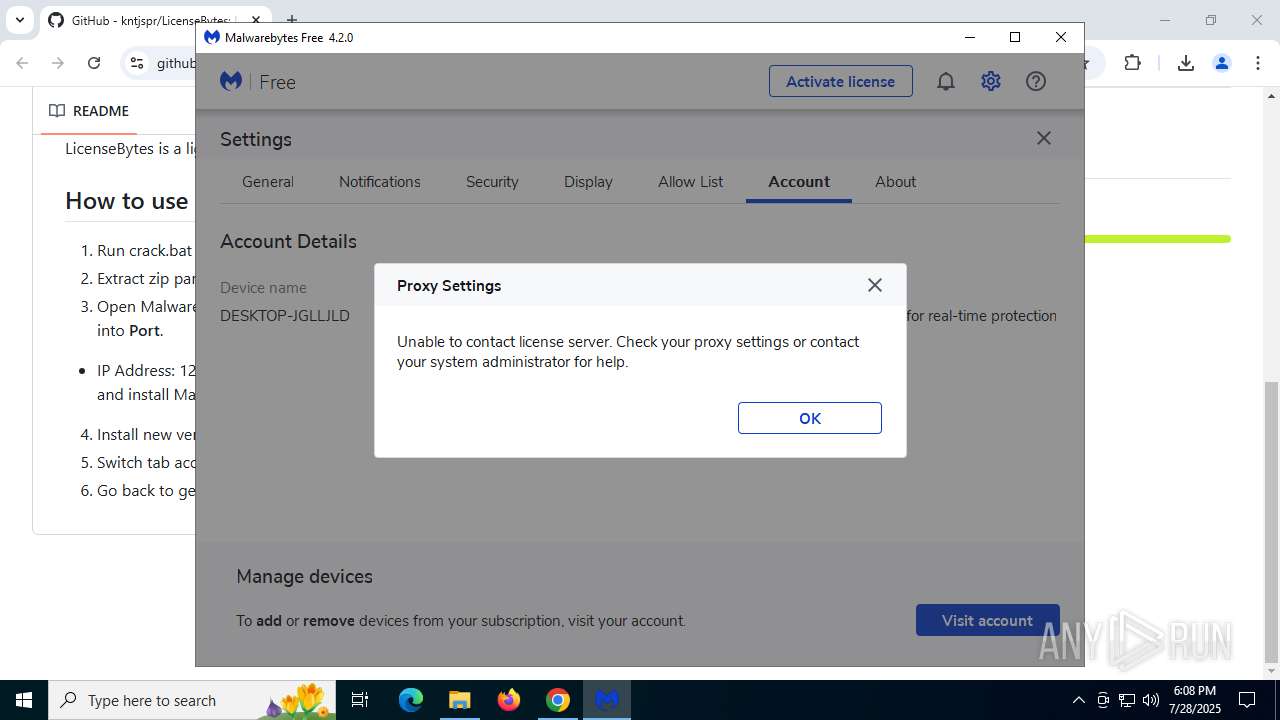This screenshot has height=720, width=1280.
Task: Switch to Chrome on the taskbar
Action: coord(558,700)
